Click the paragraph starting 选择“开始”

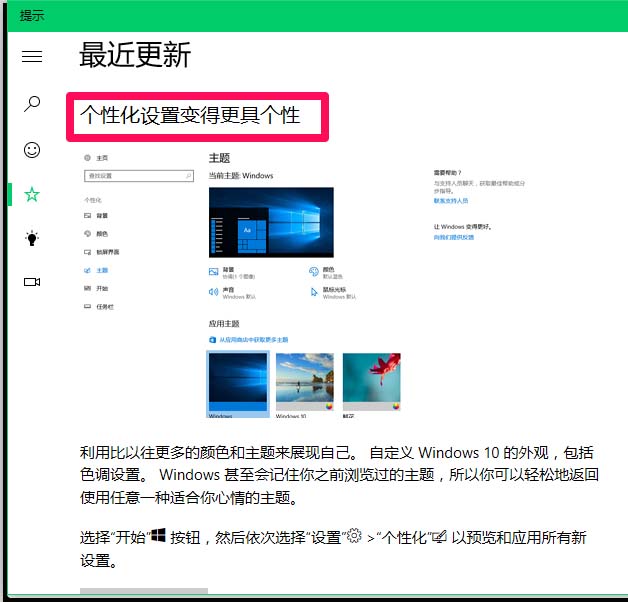(x=333, y=548)
